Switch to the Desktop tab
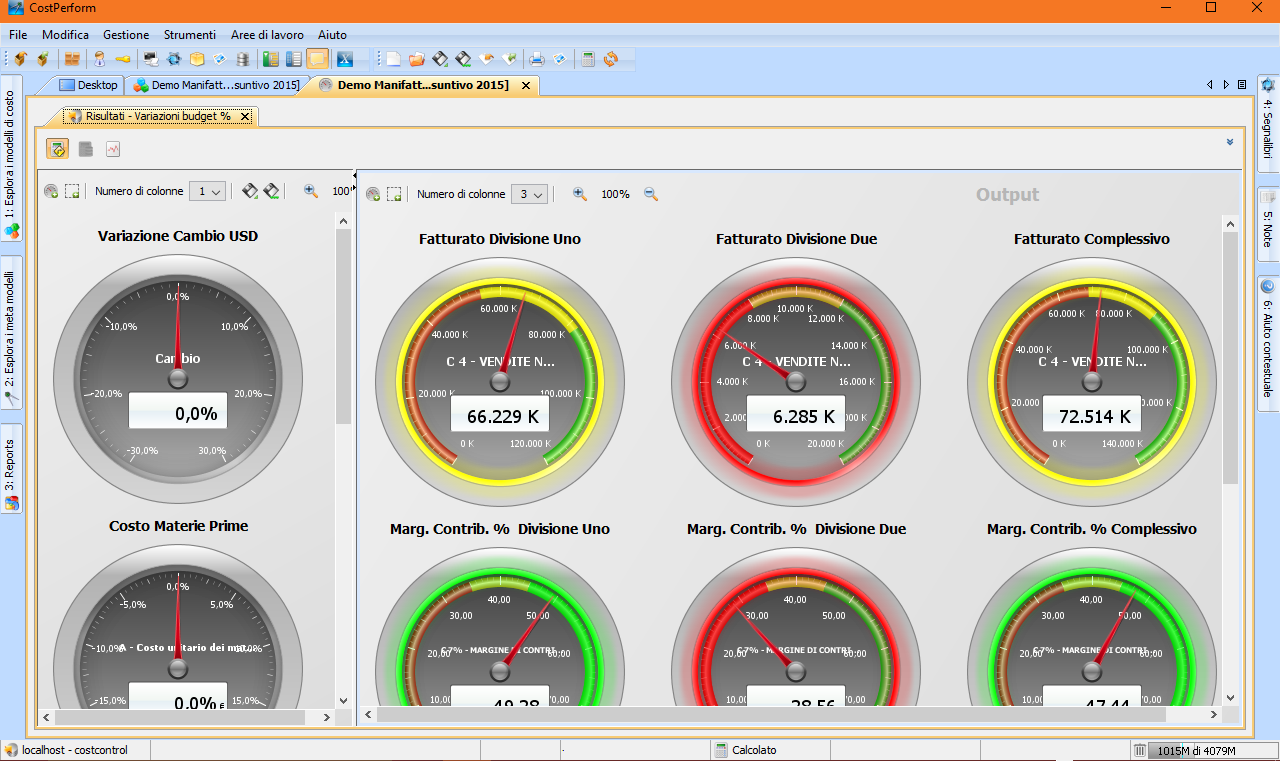Image resolution: width=1280 pixels, height=761 pixels. click(x=88, y=85)
